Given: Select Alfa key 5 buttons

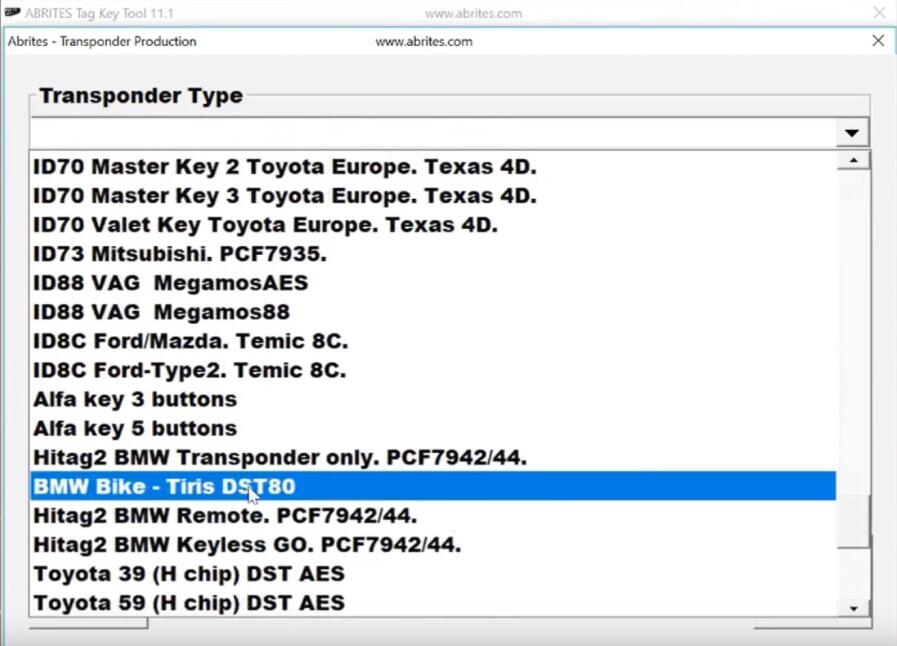Looking at the screenshot, I should click(x=135, y=428).
